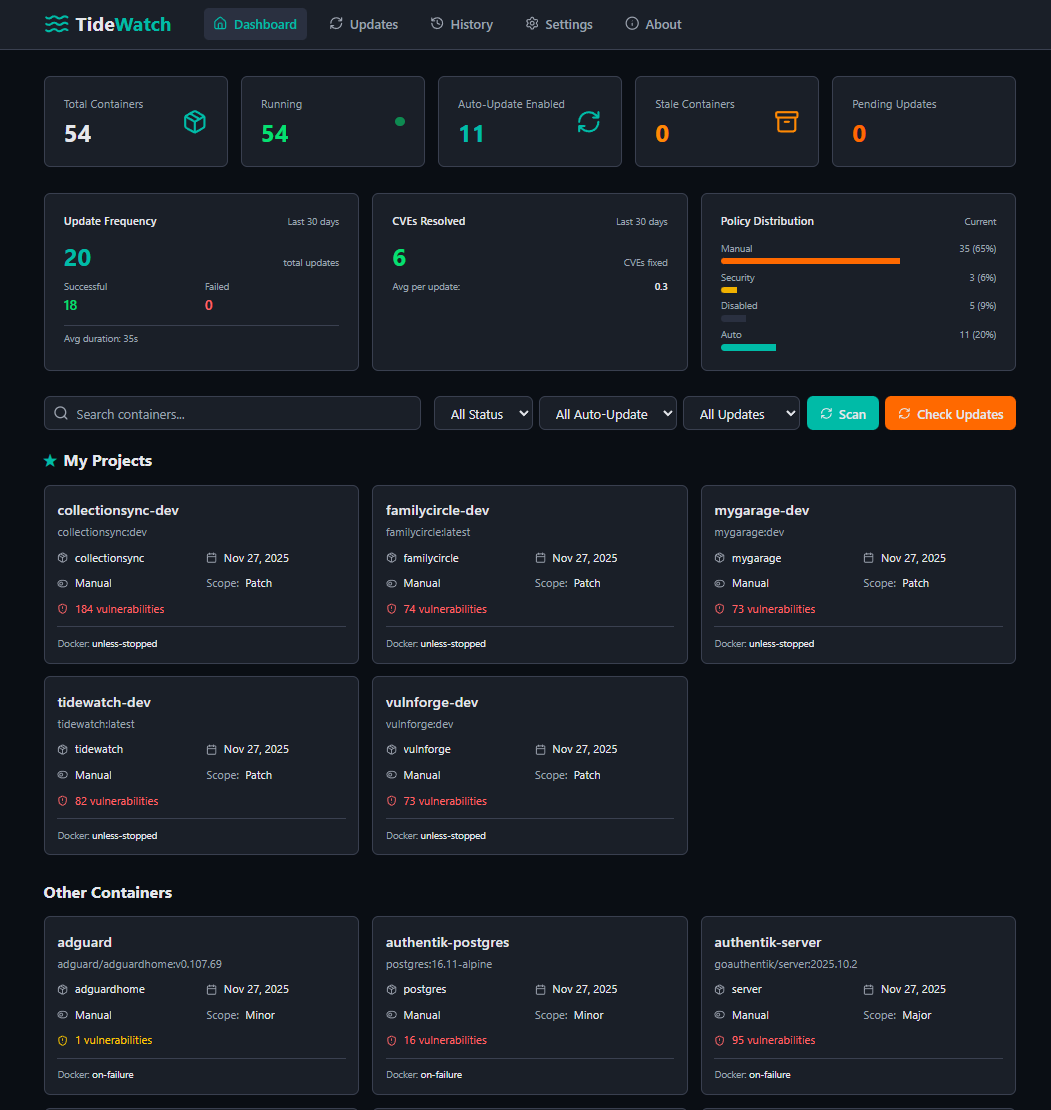Expand the All Auto-Update dropdown

(607, 414)
